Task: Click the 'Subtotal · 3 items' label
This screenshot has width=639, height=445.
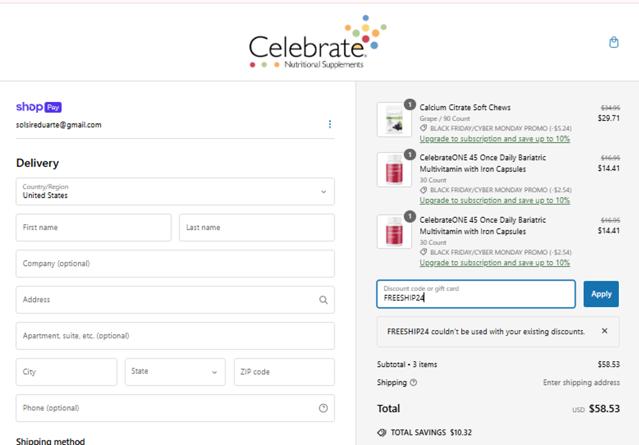Action: (407, 364)
